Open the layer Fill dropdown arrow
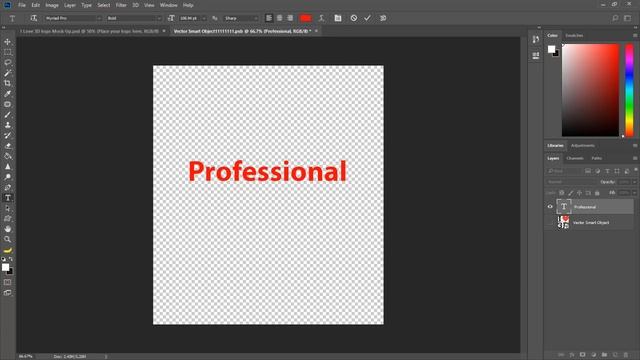This screenshot has height=360, width=640. 635,193
